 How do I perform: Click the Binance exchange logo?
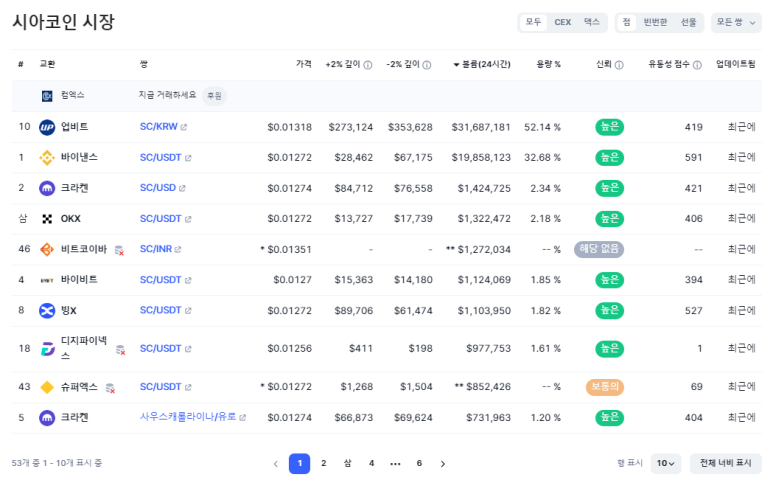(x=47, y=158)
